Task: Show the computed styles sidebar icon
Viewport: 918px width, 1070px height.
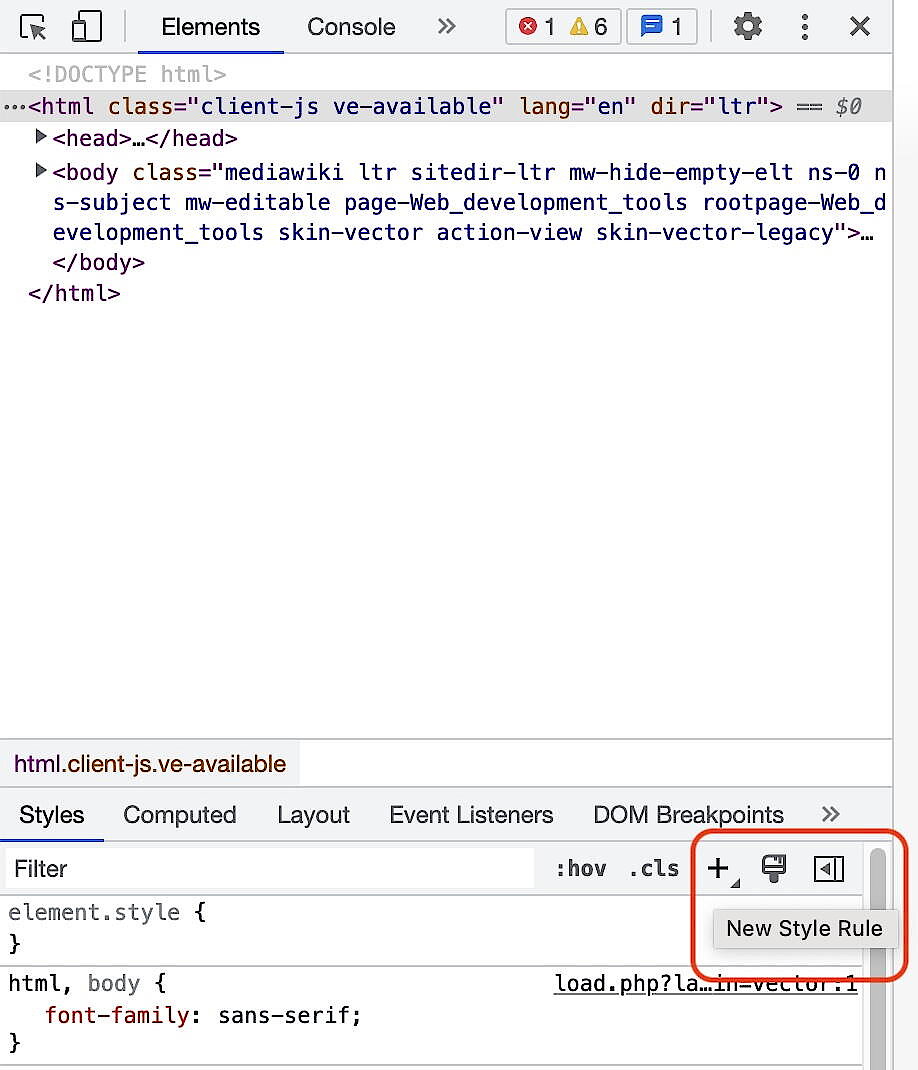Action: (x=827, y=868)
